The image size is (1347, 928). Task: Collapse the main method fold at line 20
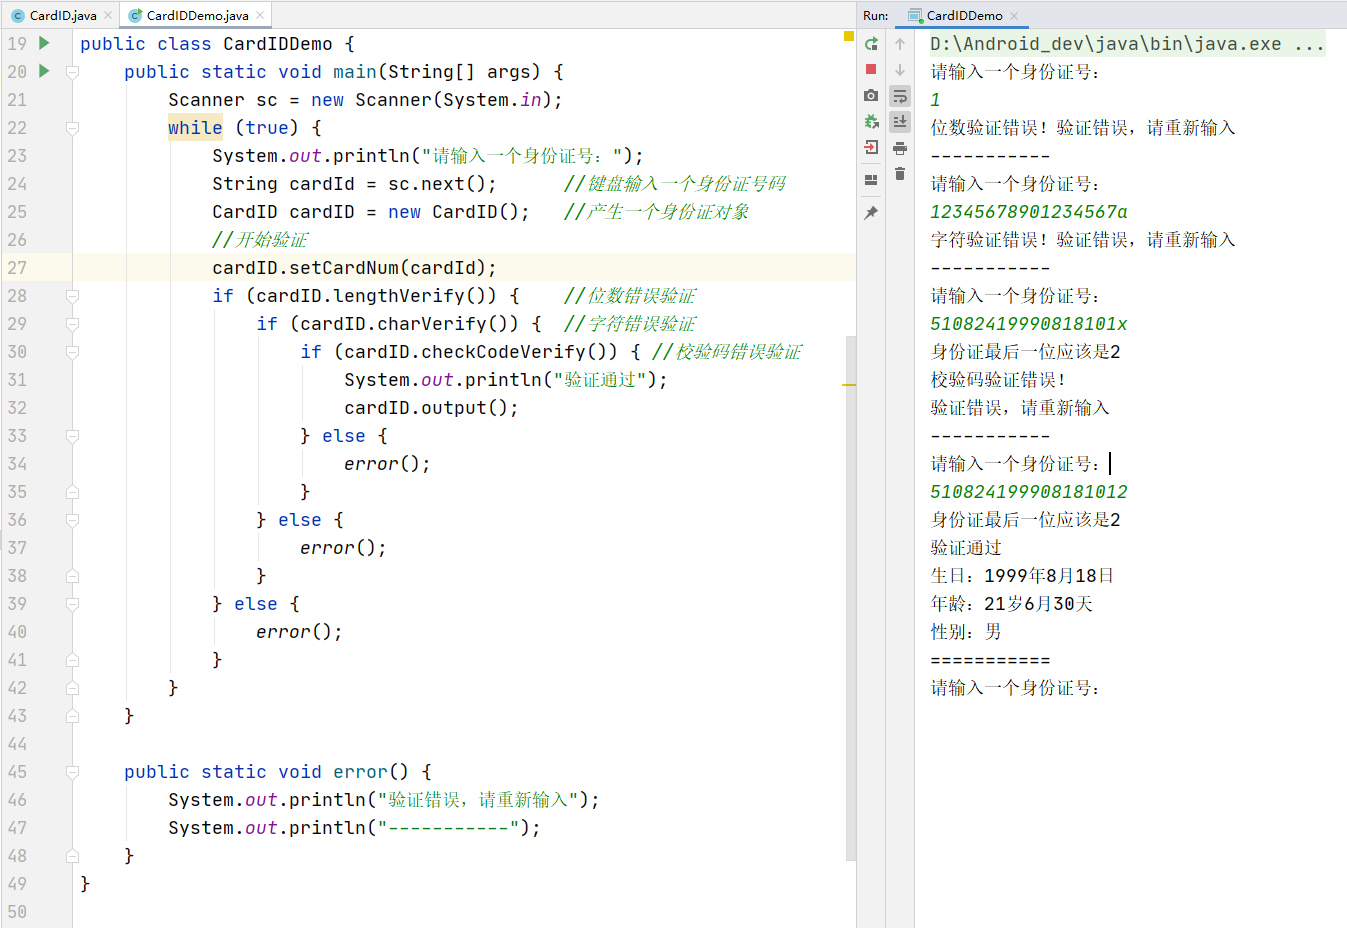tap(72, 72)
